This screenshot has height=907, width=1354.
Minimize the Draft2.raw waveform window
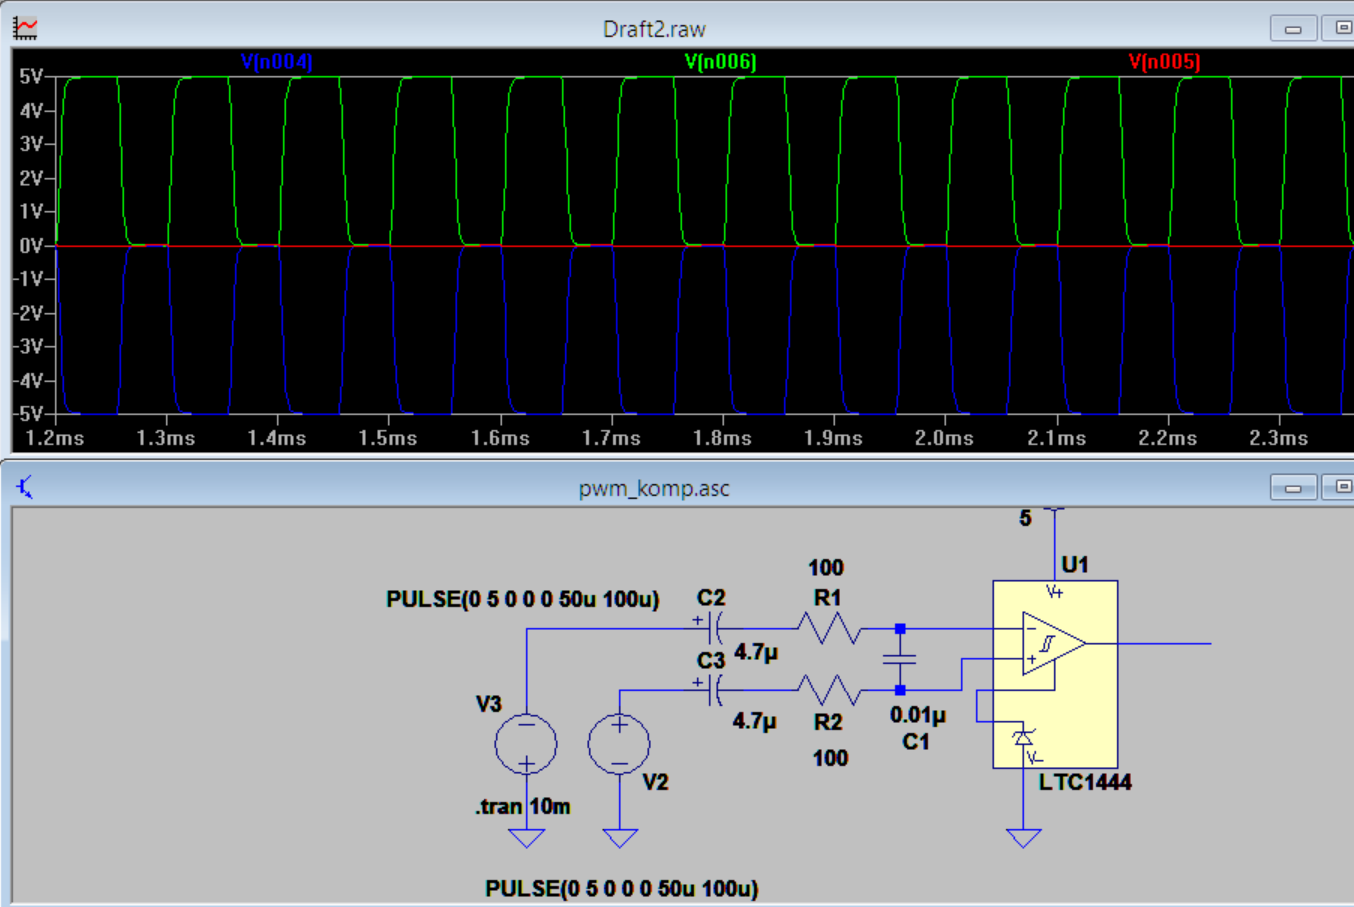click(x=1293, y=28)
